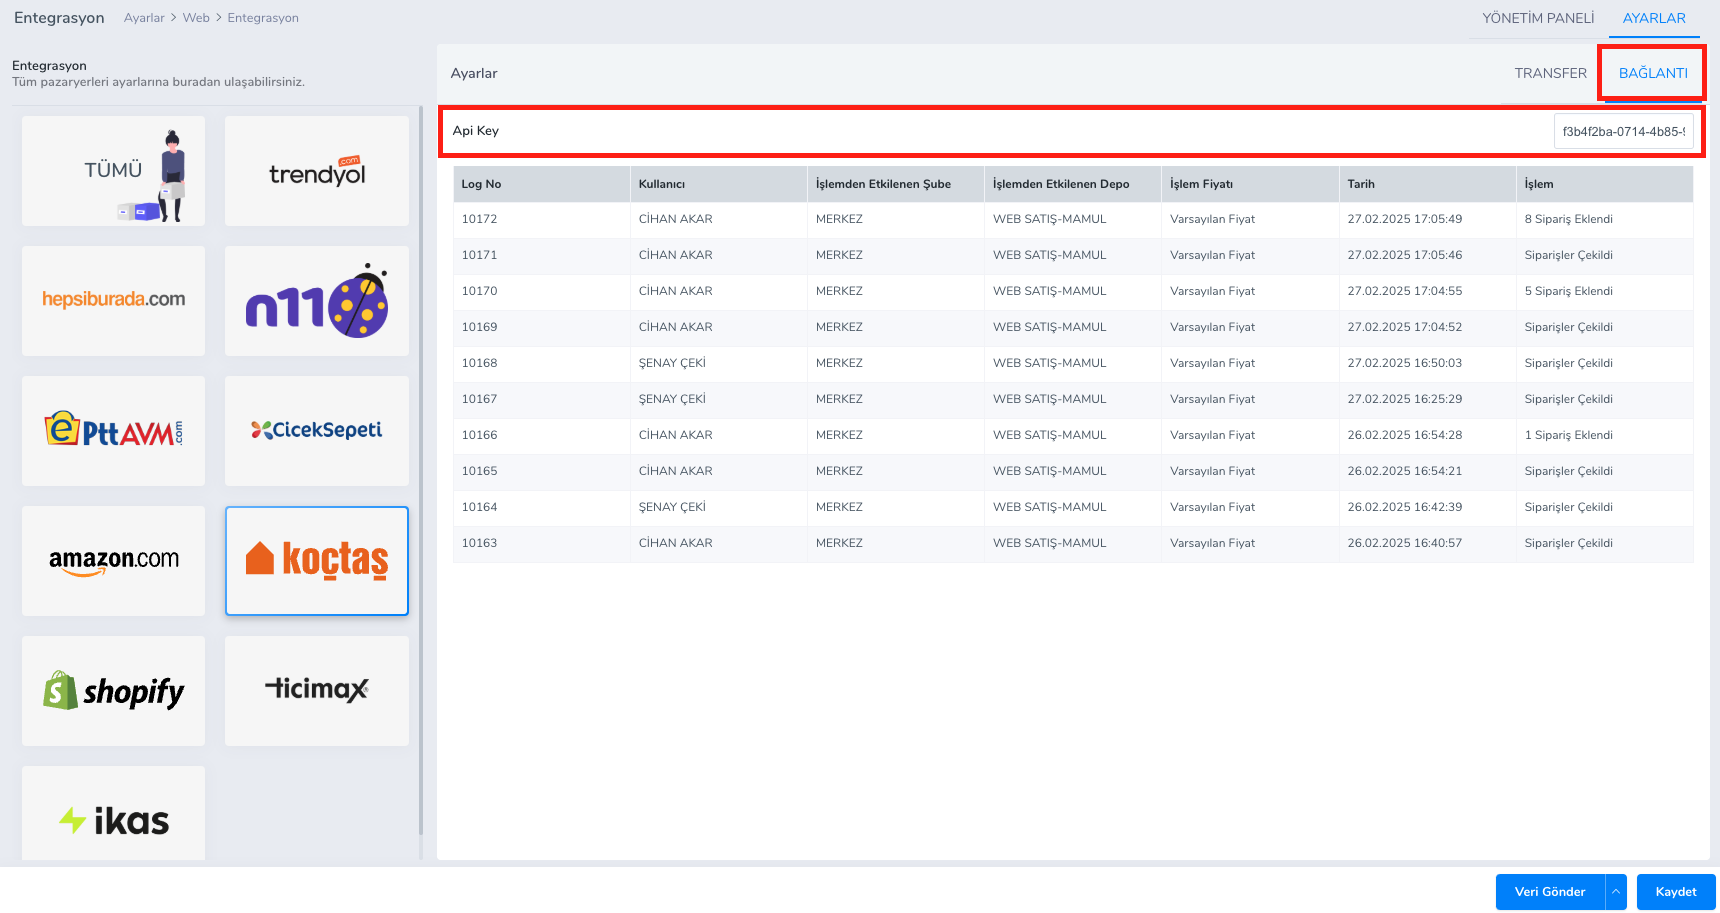Viewport: 1720px width, 913px height.
Task: Expand the Veri Gönder dropdown arrow
Action: coord(1615,892)
